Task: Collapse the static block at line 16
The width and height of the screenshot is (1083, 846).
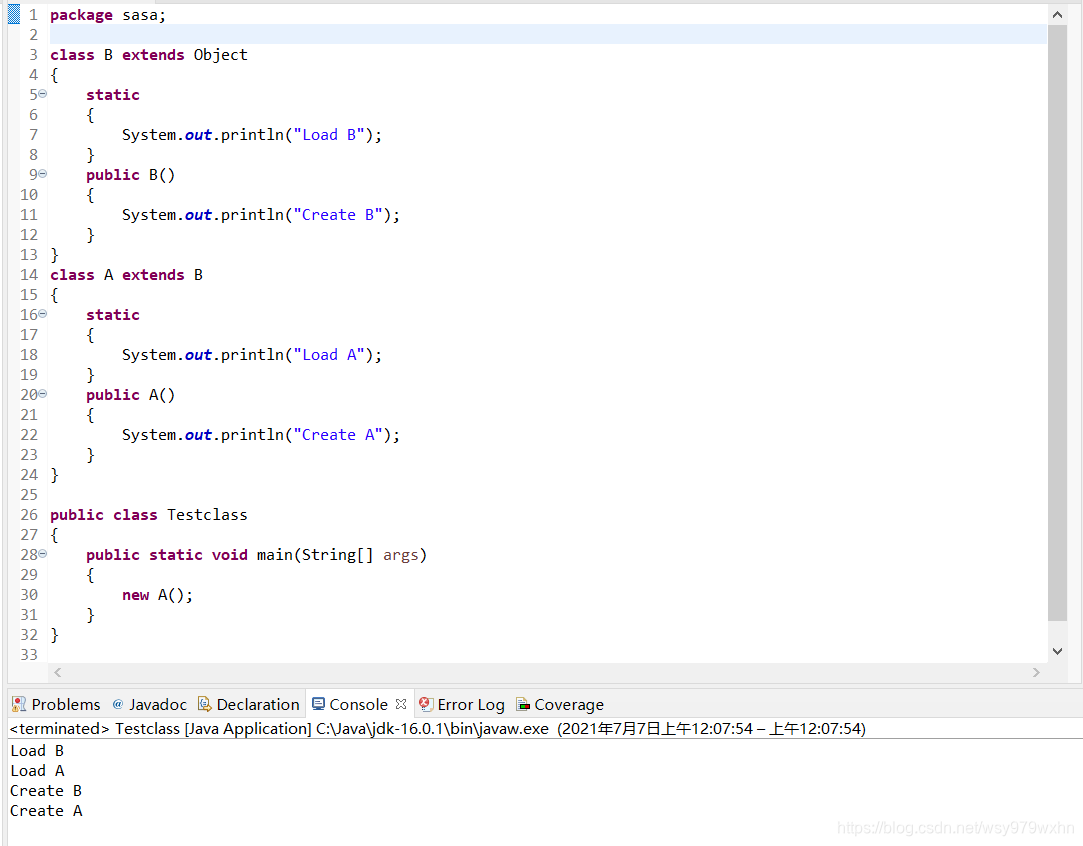Action: [43, 314]
